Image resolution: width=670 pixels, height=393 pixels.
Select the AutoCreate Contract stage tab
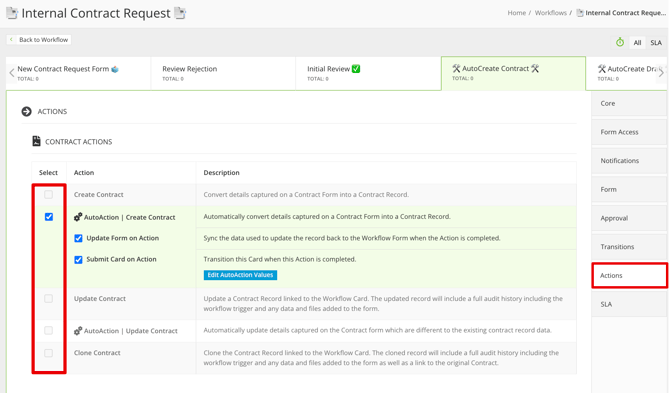(513, 73)
